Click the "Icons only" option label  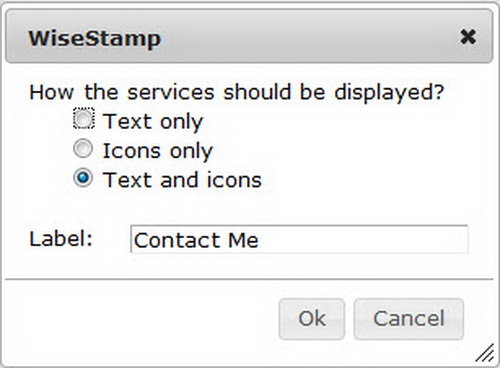(x=158, y=151)
